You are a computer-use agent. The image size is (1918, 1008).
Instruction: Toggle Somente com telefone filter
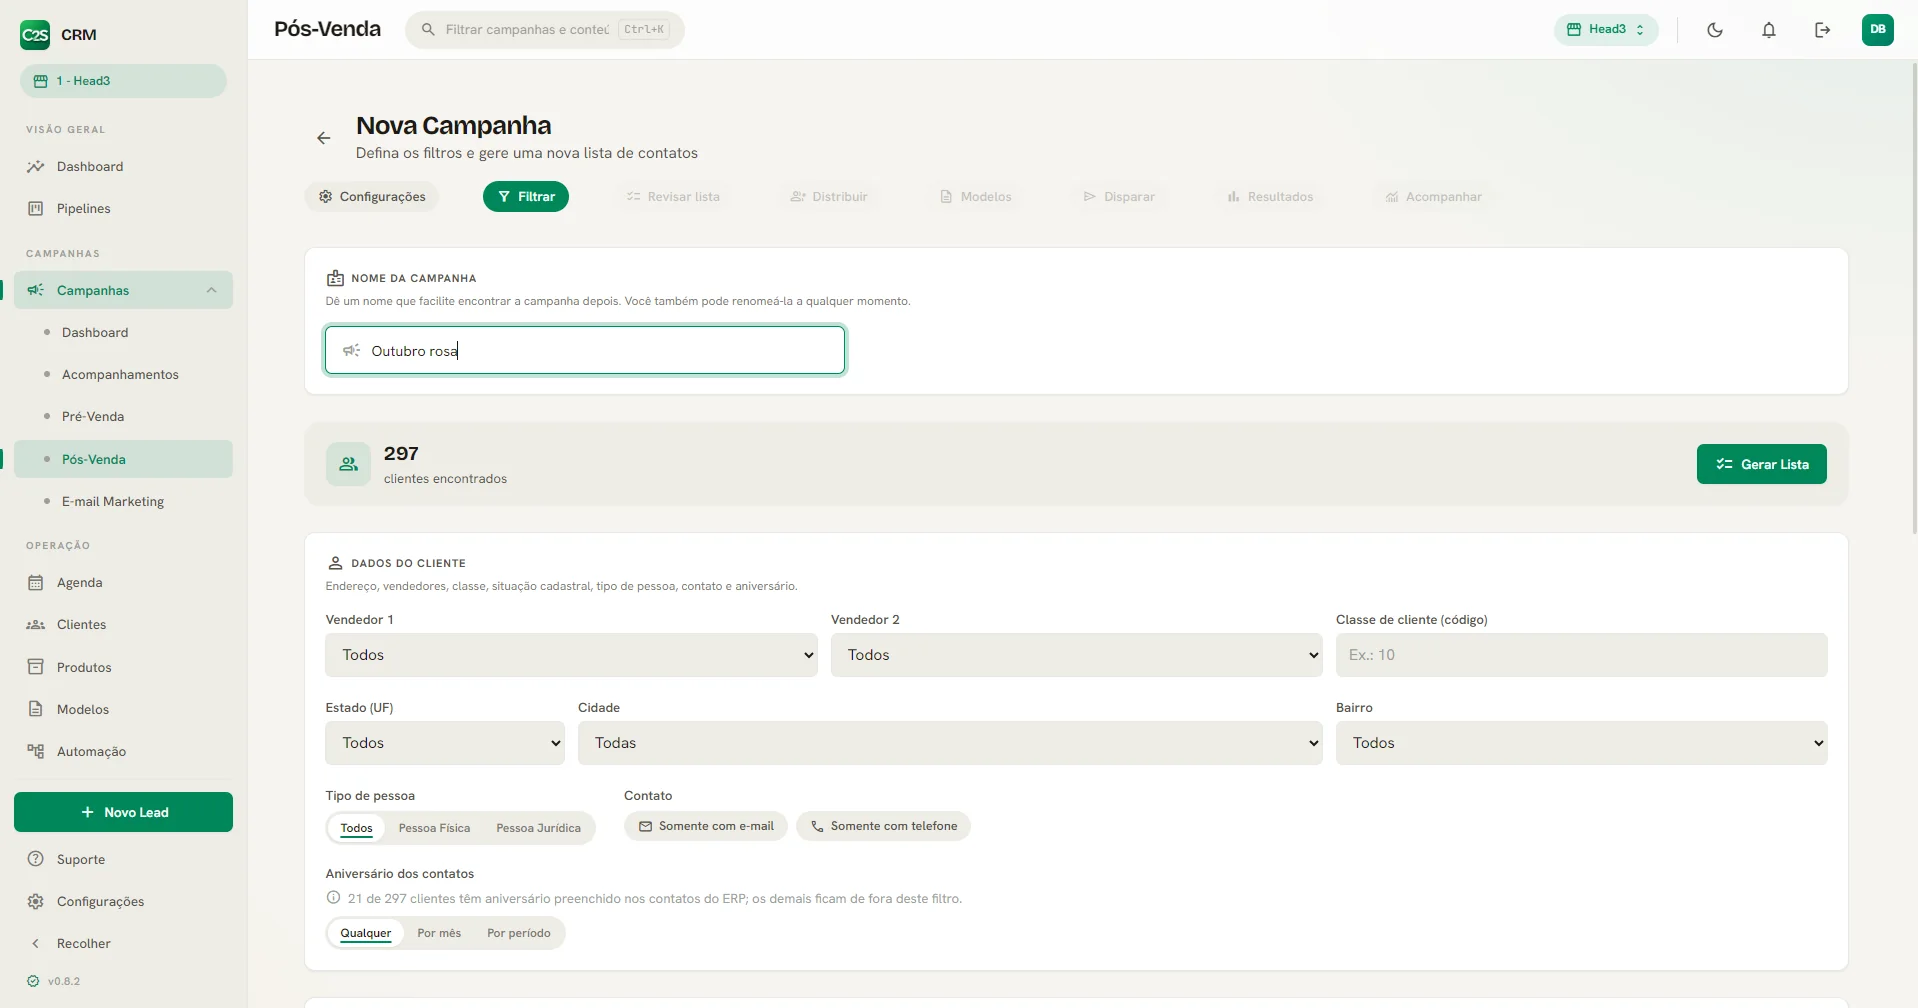coord(883,826)
